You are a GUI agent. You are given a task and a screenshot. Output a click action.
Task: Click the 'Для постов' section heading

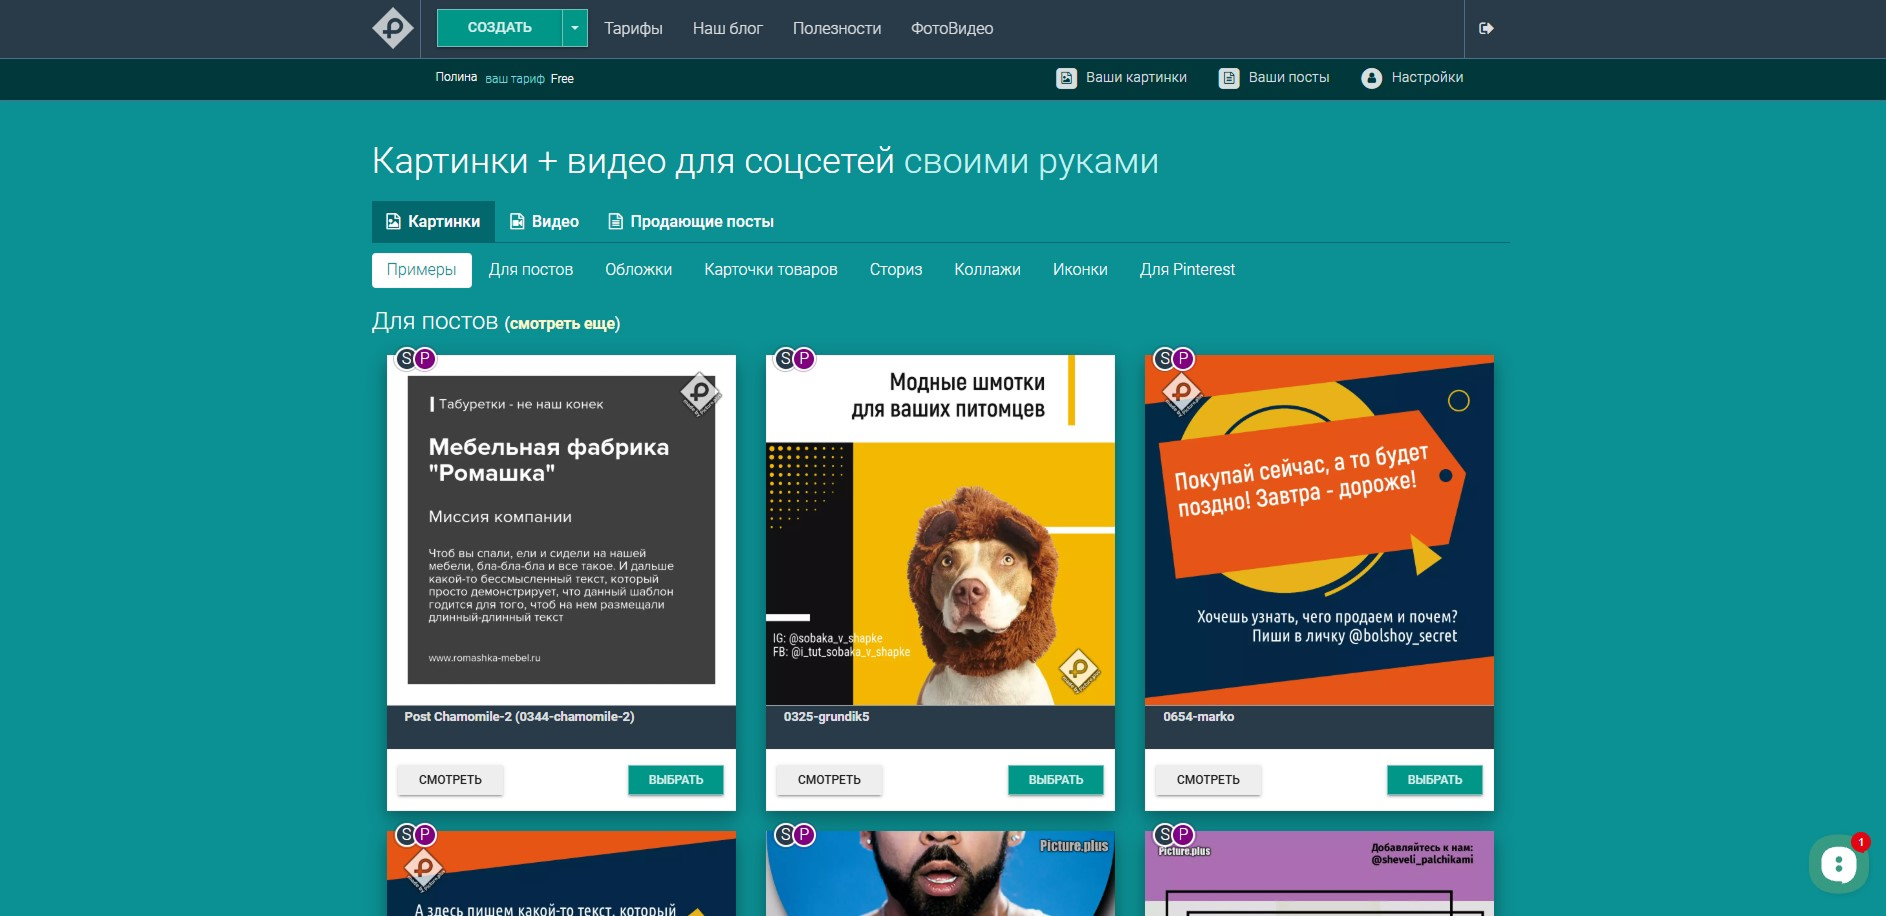pos(435,321)
